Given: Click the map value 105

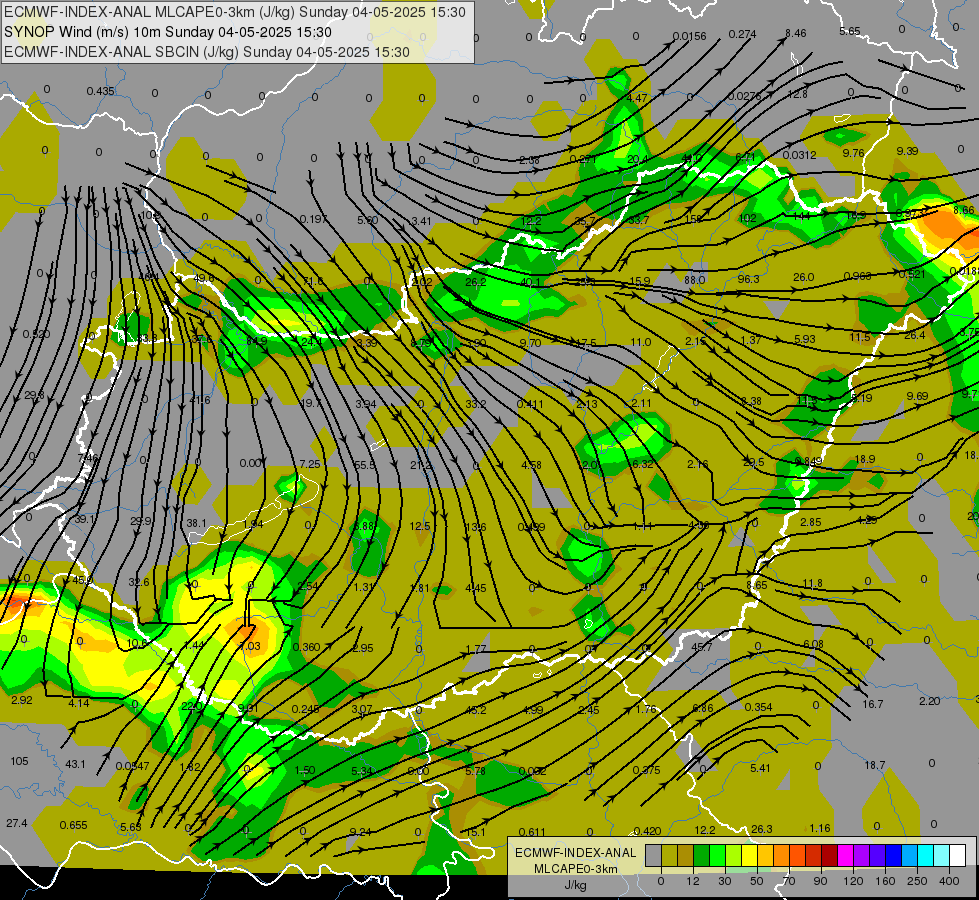Looking at the screenshot, I should 19,761.
